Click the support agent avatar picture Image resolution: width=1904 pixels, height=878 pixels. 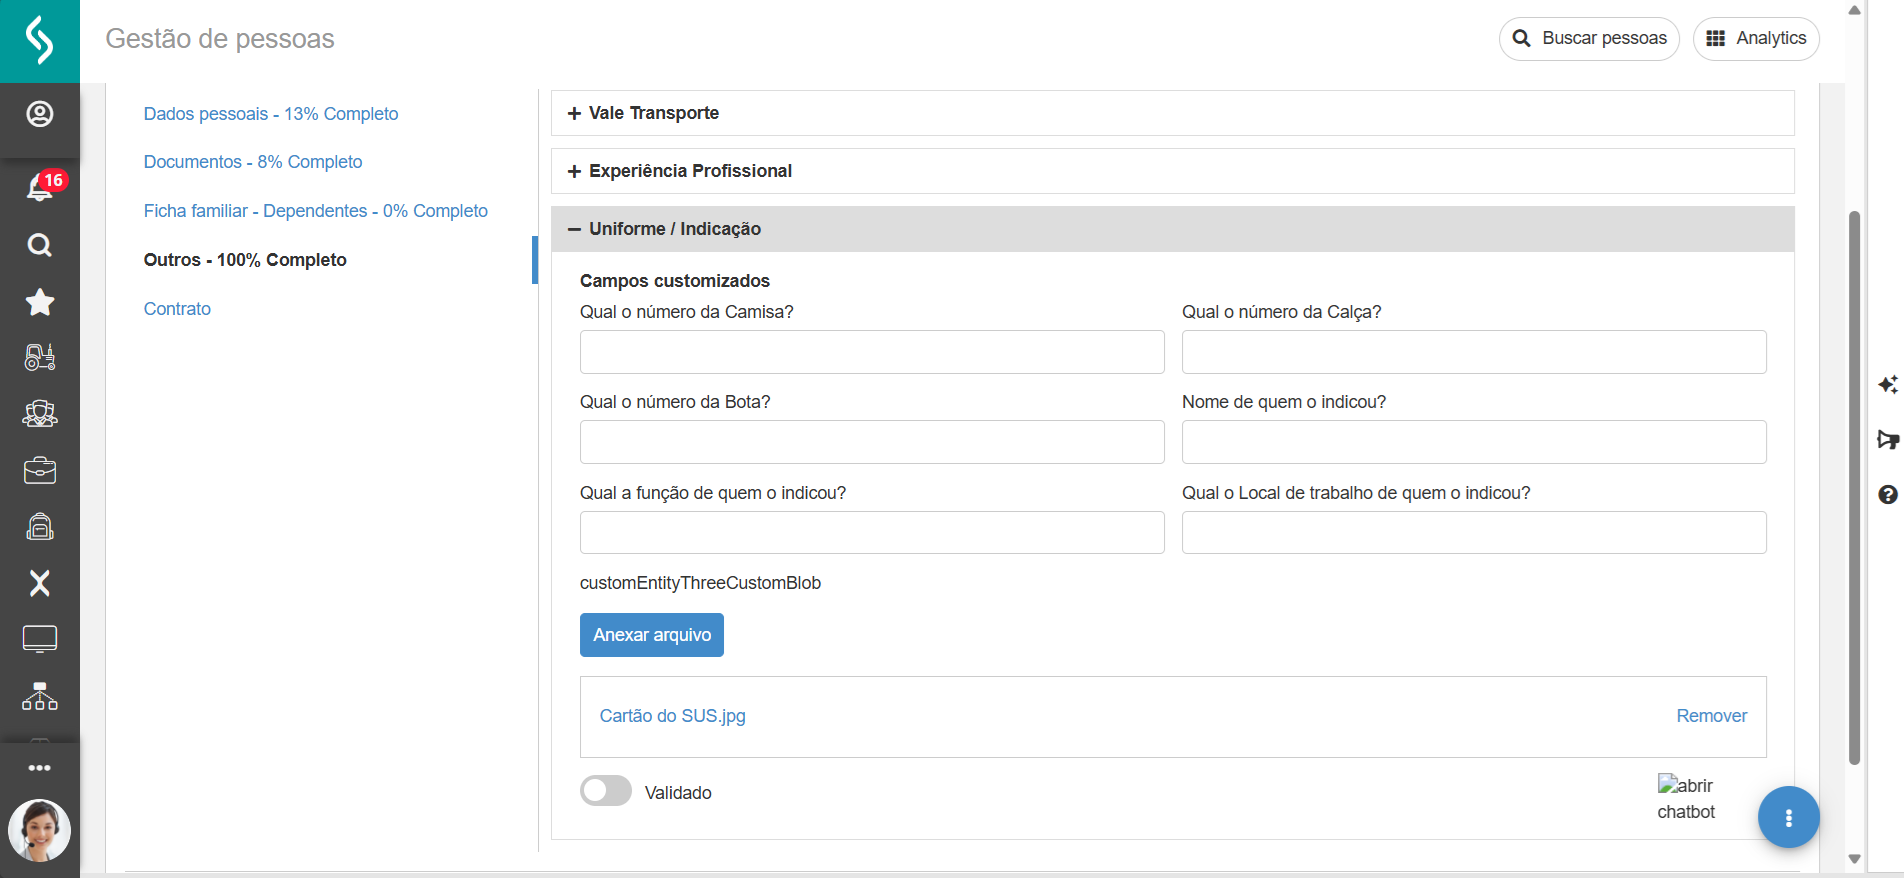(40, 830)
